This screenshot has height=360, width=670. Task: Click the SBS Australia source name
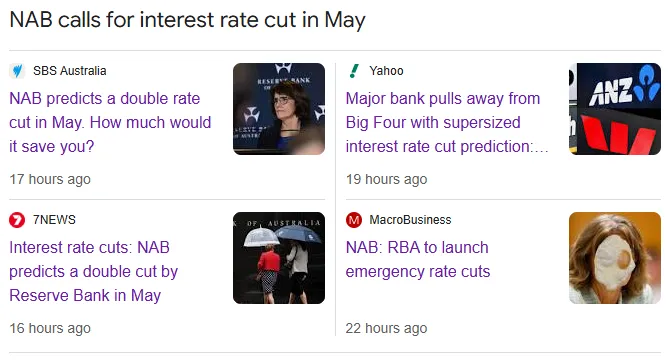point(70,71)
